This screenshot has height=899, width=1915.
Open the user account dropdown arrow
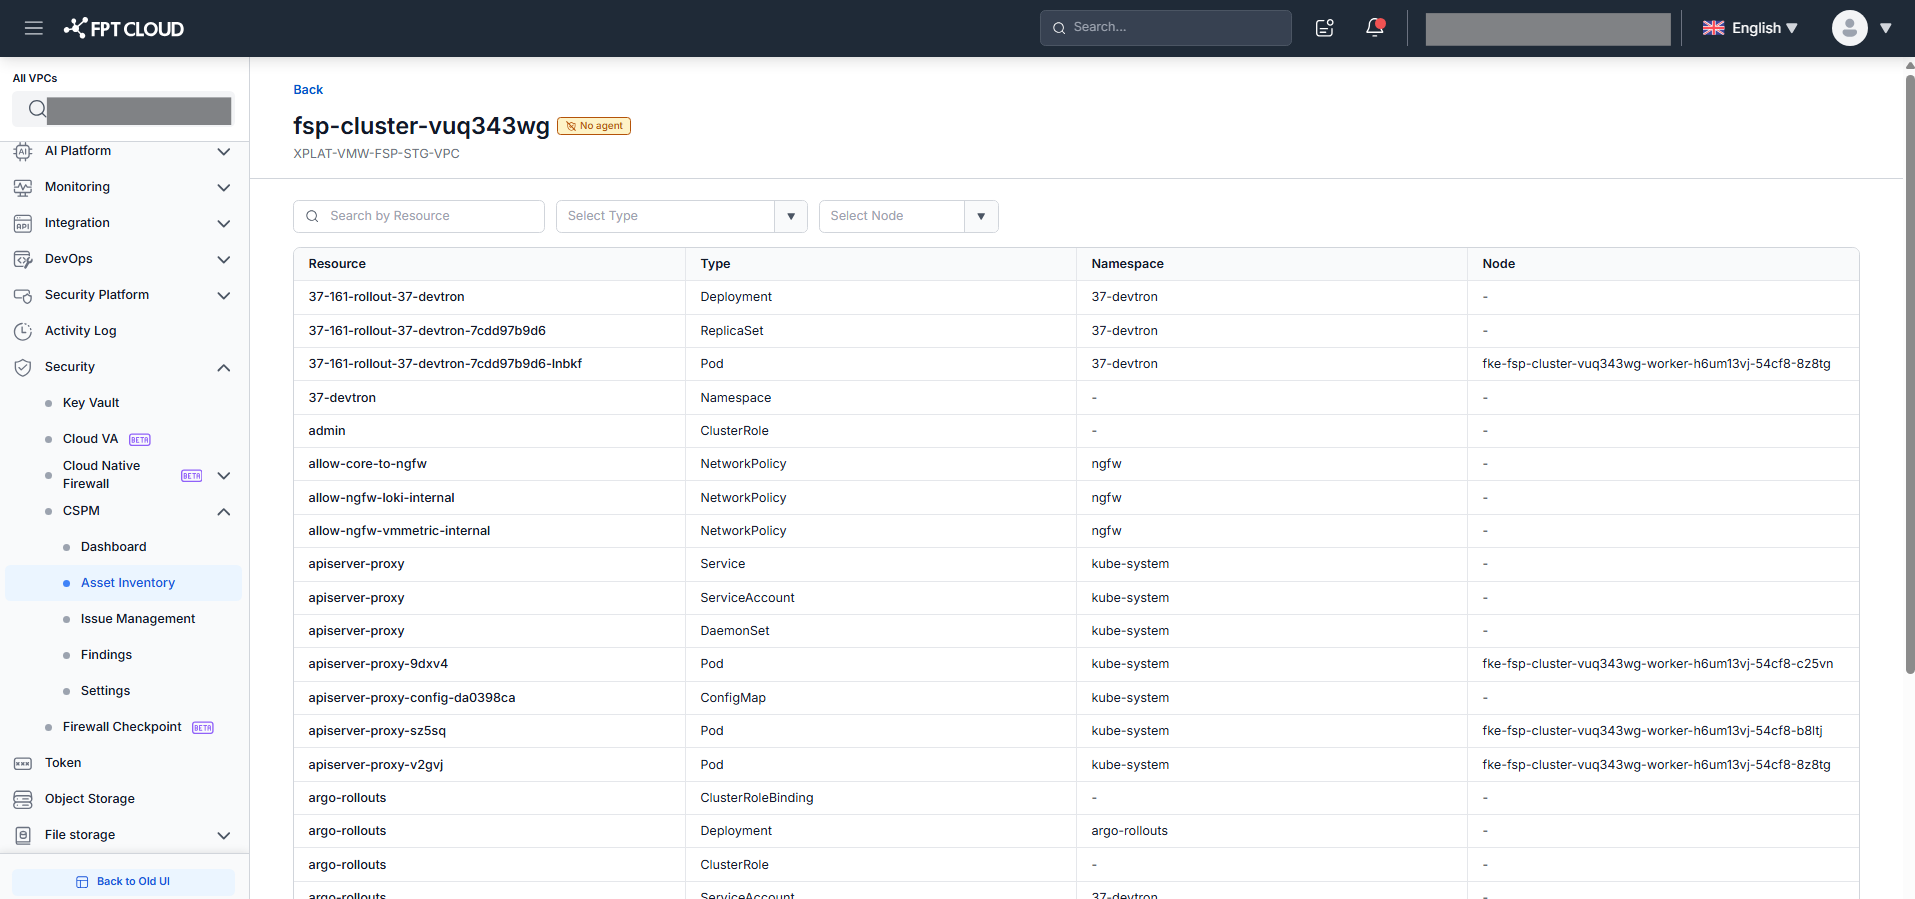pos(1886,28)
